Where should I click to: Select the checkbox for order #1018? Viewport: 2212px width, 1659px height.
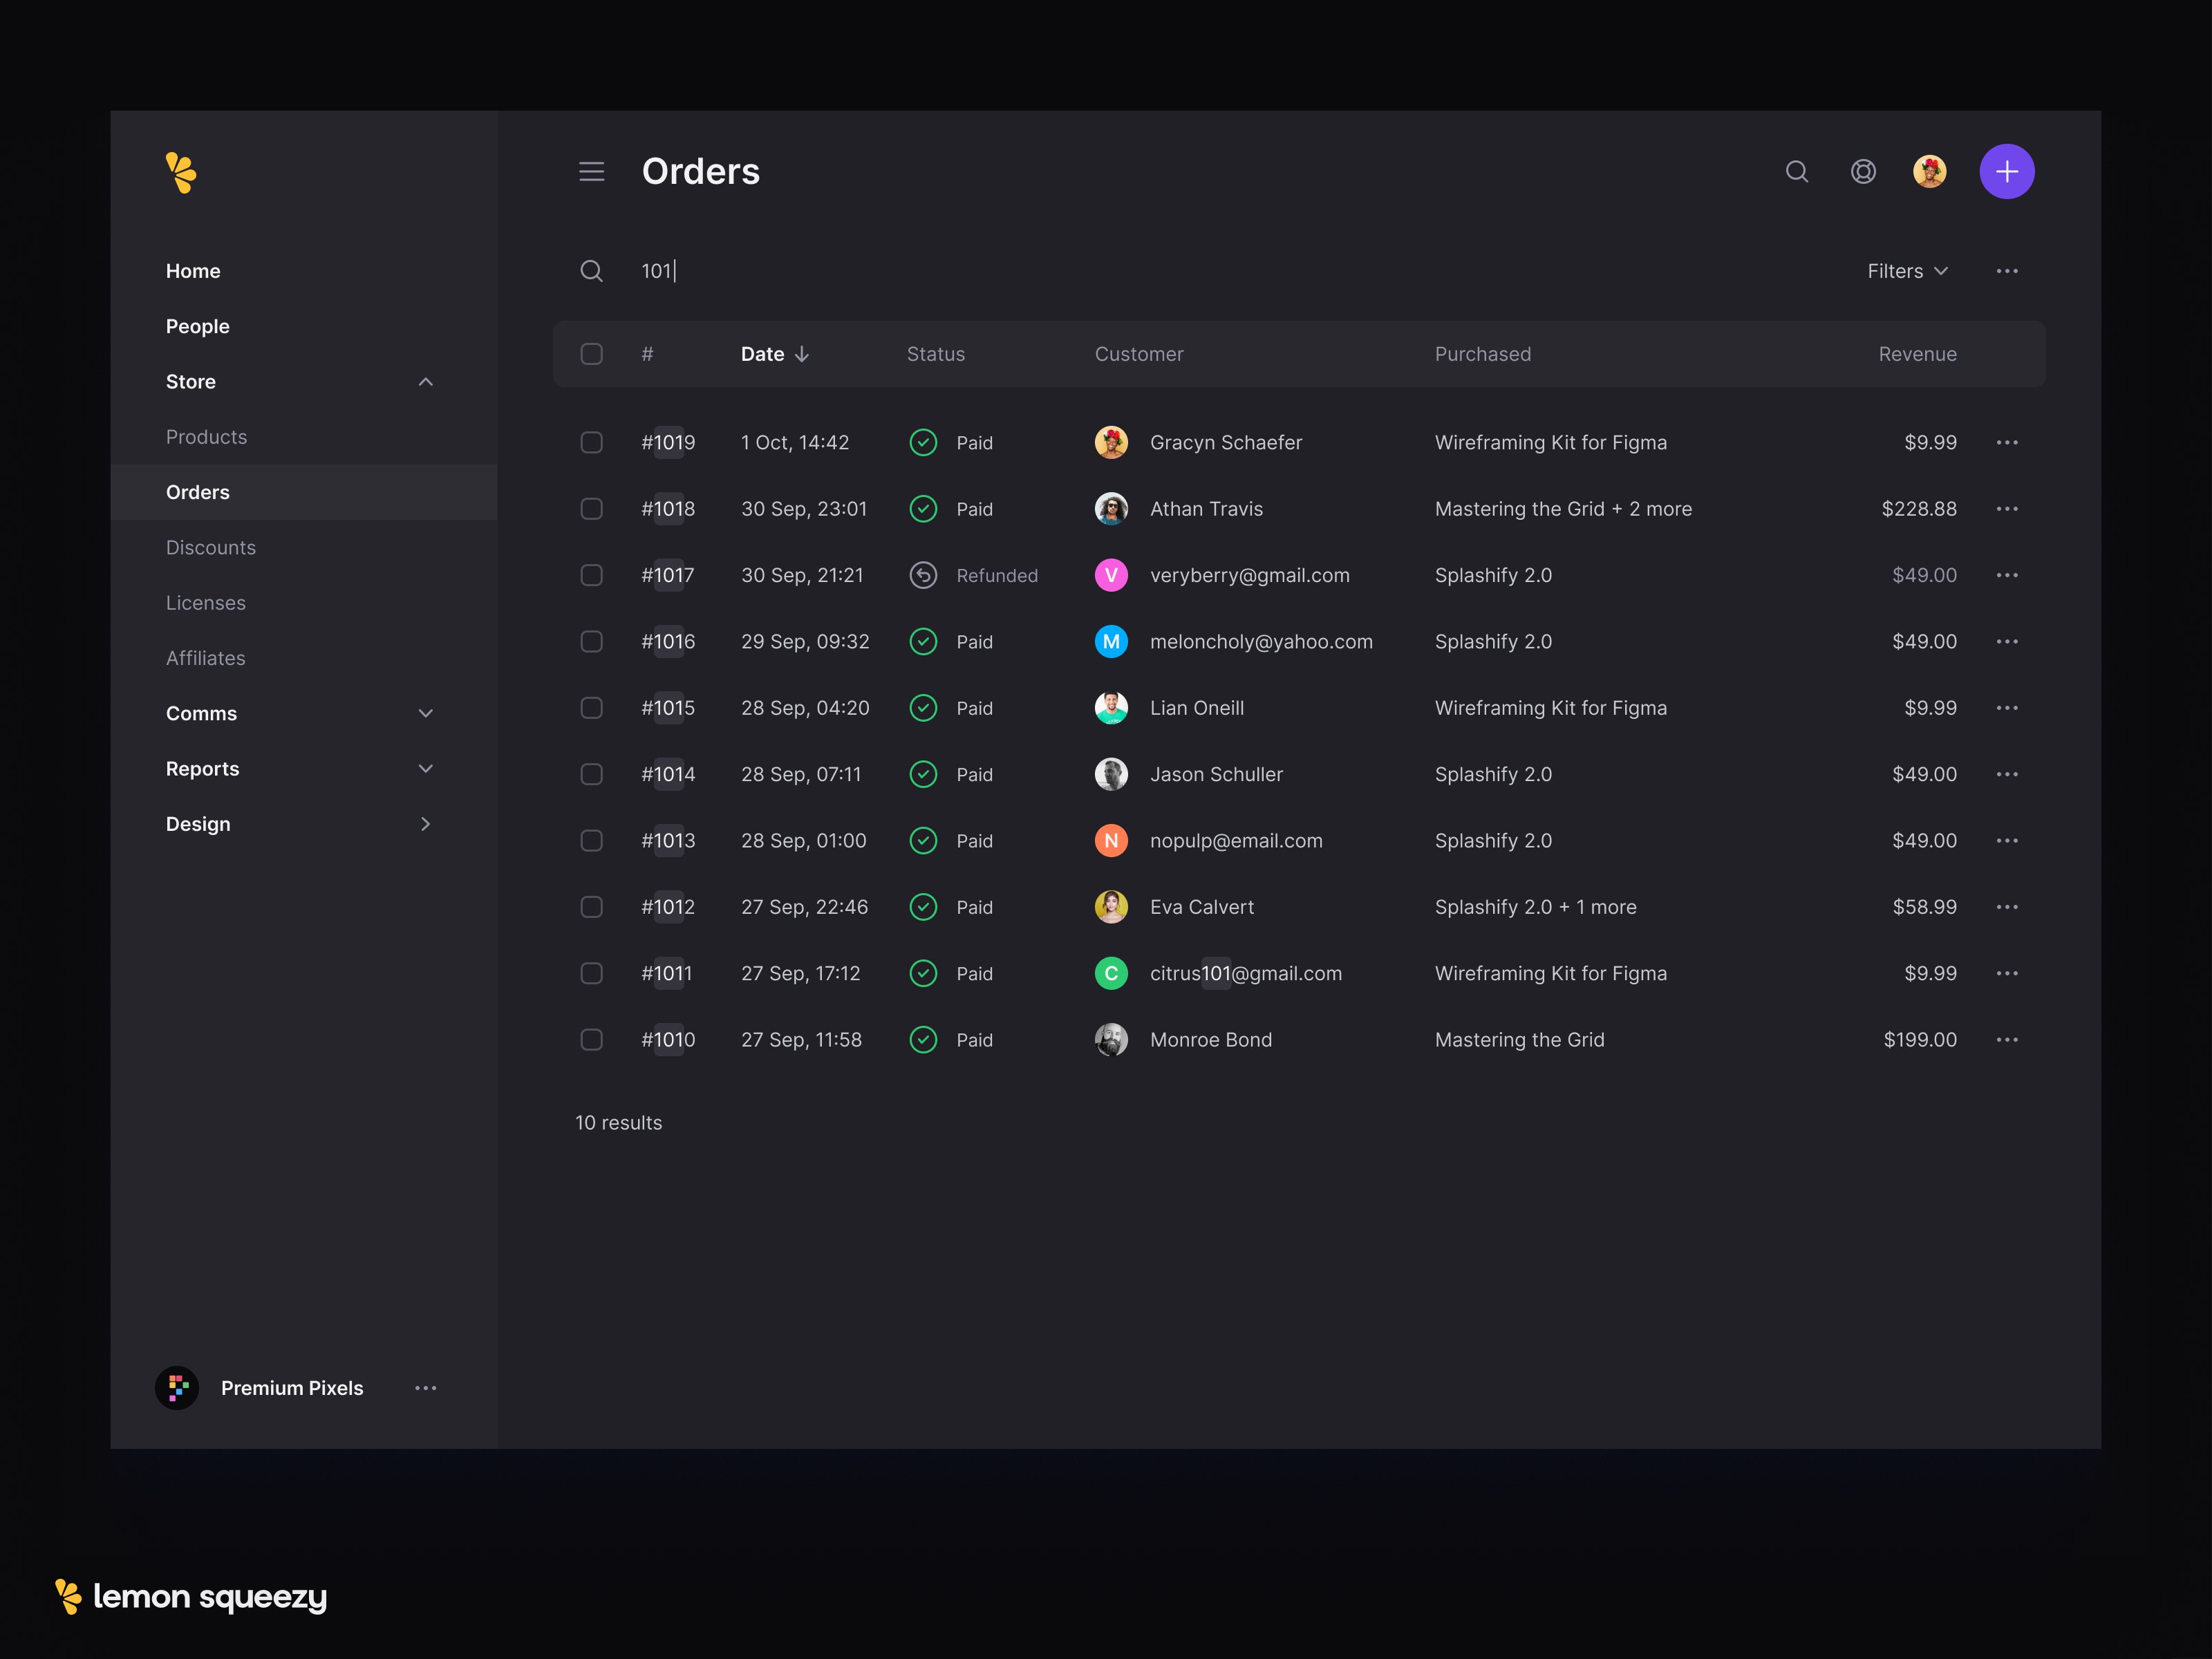[x=592, y=509]
